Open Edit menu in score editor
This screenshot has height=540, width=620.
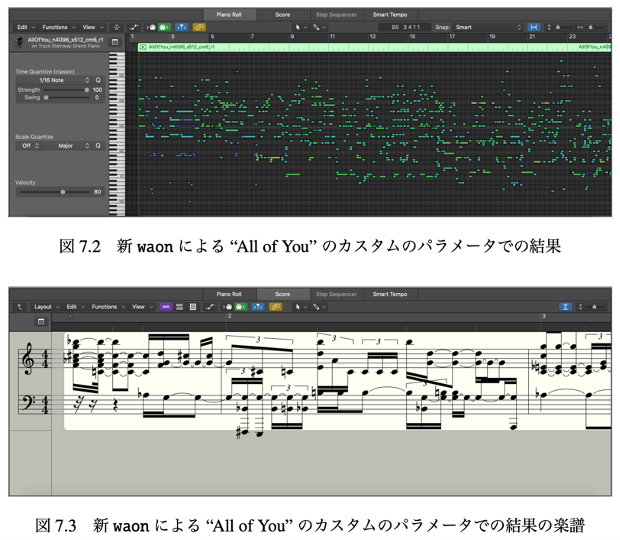[75, 307]
